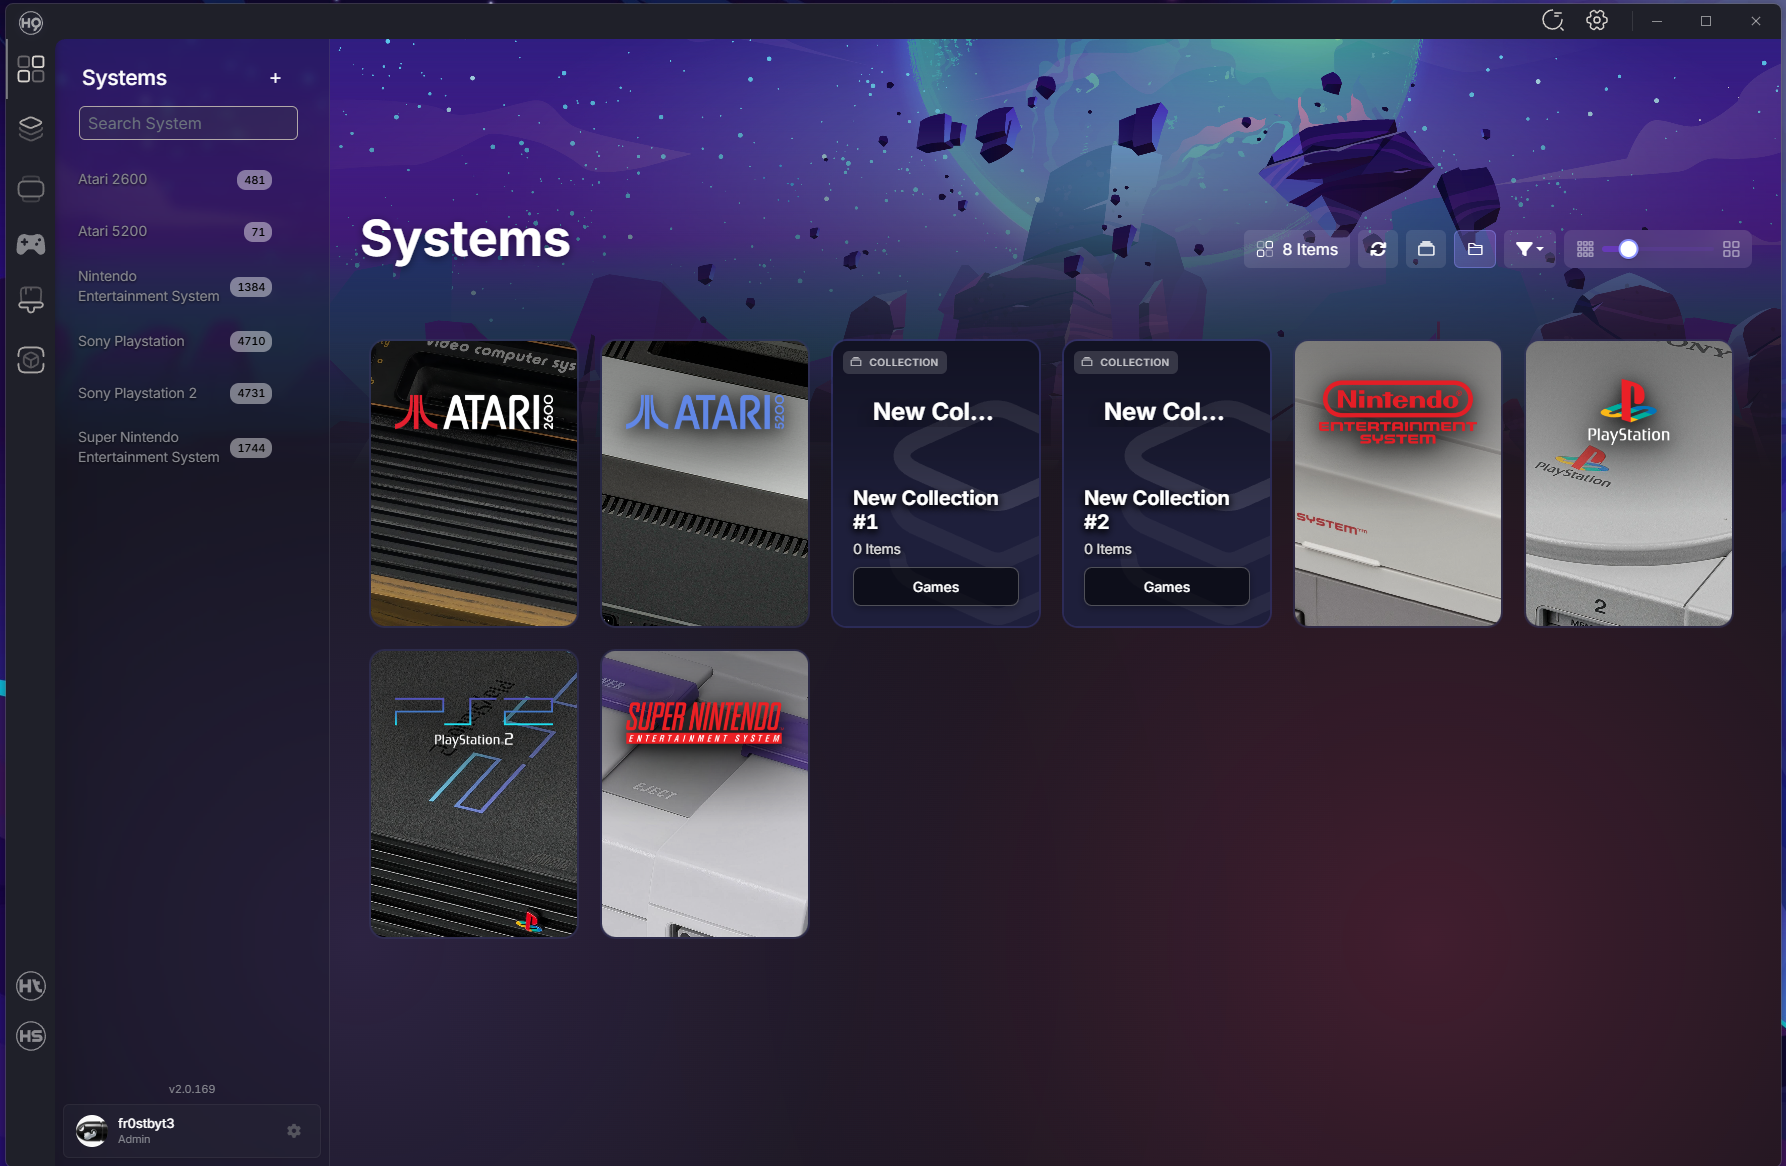Add a new system with plus icon
Viewport: 1786px width, 1166px height.
(x=275, y=78)
